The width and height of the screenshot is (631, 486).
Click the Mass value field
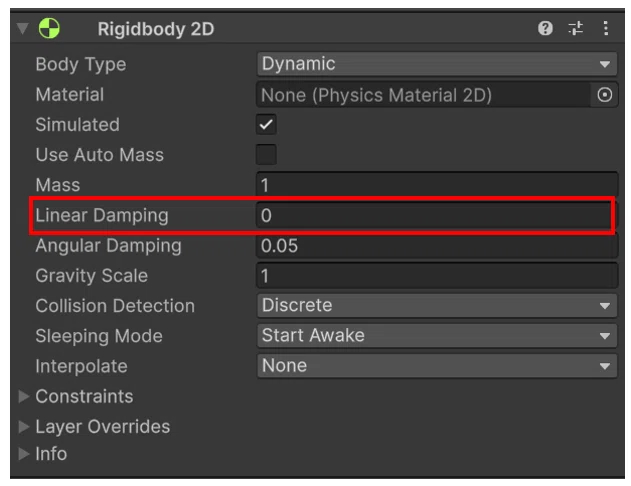pyautogui.click(x=437, y=185)
